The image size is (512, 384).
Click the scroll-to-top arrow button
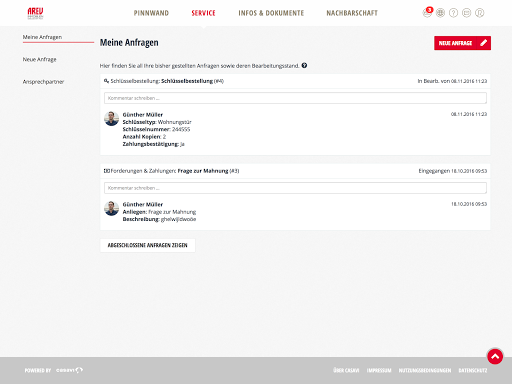(495, 356)
